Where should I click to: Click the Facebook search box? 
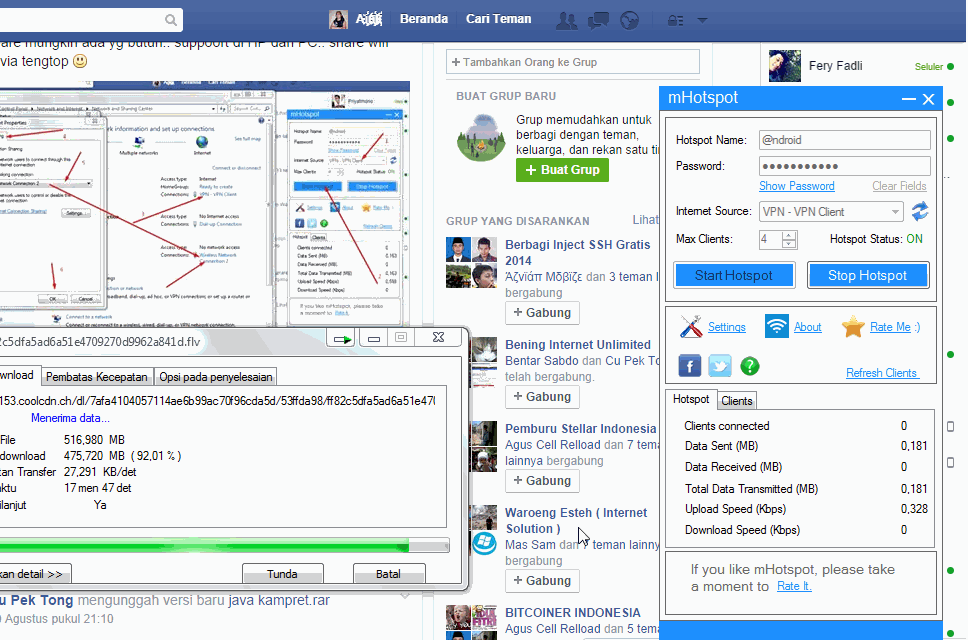[91, 20]
